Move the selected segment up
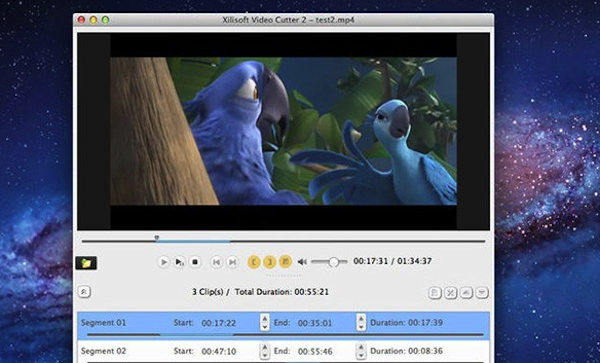 (x=466, y=293)
